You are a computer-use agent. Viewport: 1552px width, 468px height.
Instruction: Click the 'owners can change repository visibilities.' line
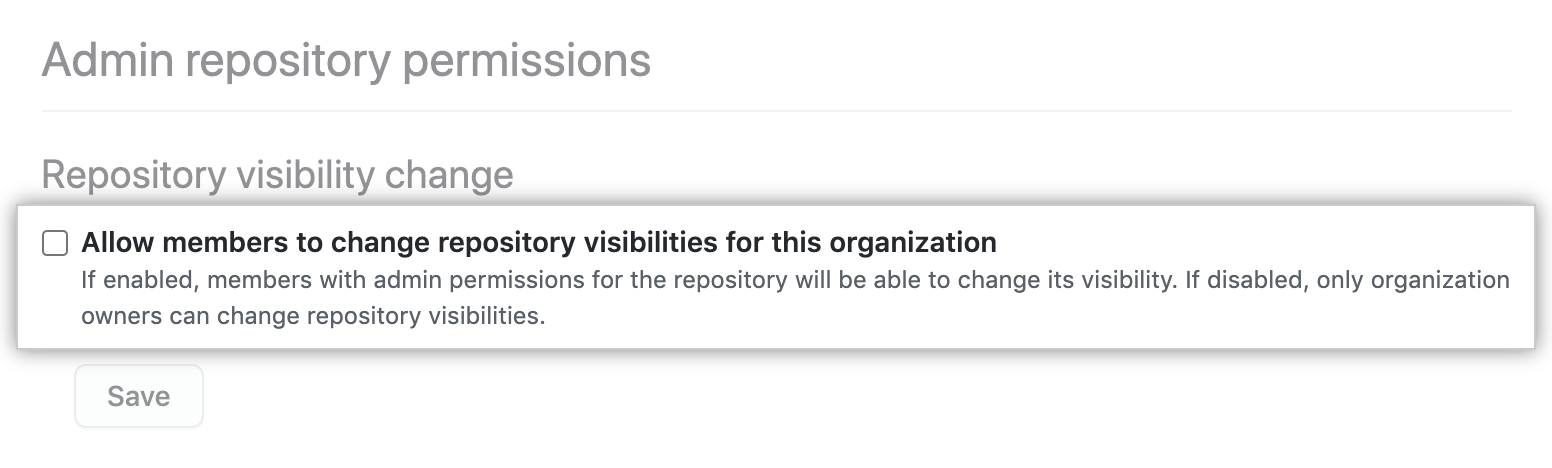click(x=313, y=317)
